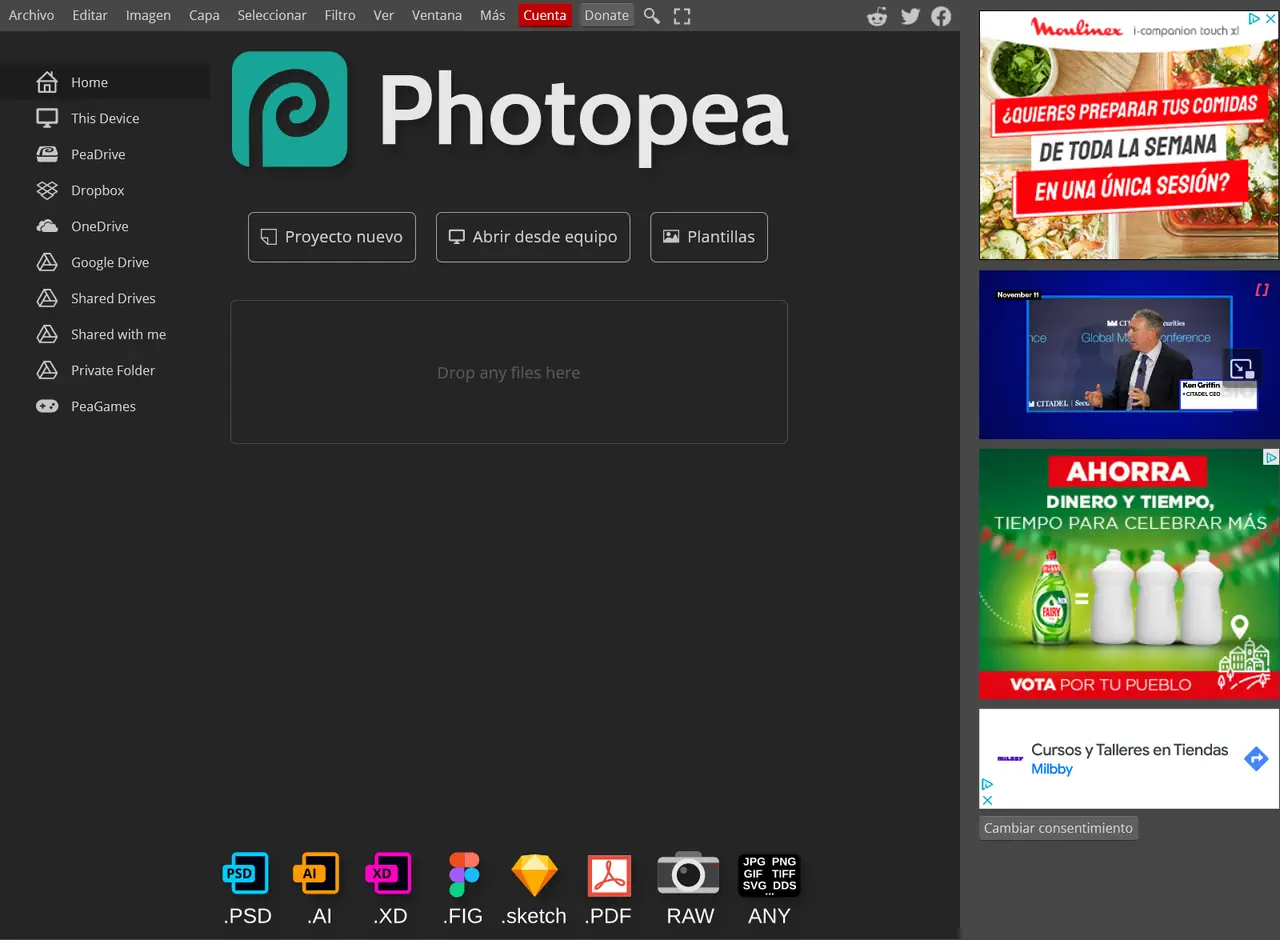Open the Archivo menu

coord(31,15)
